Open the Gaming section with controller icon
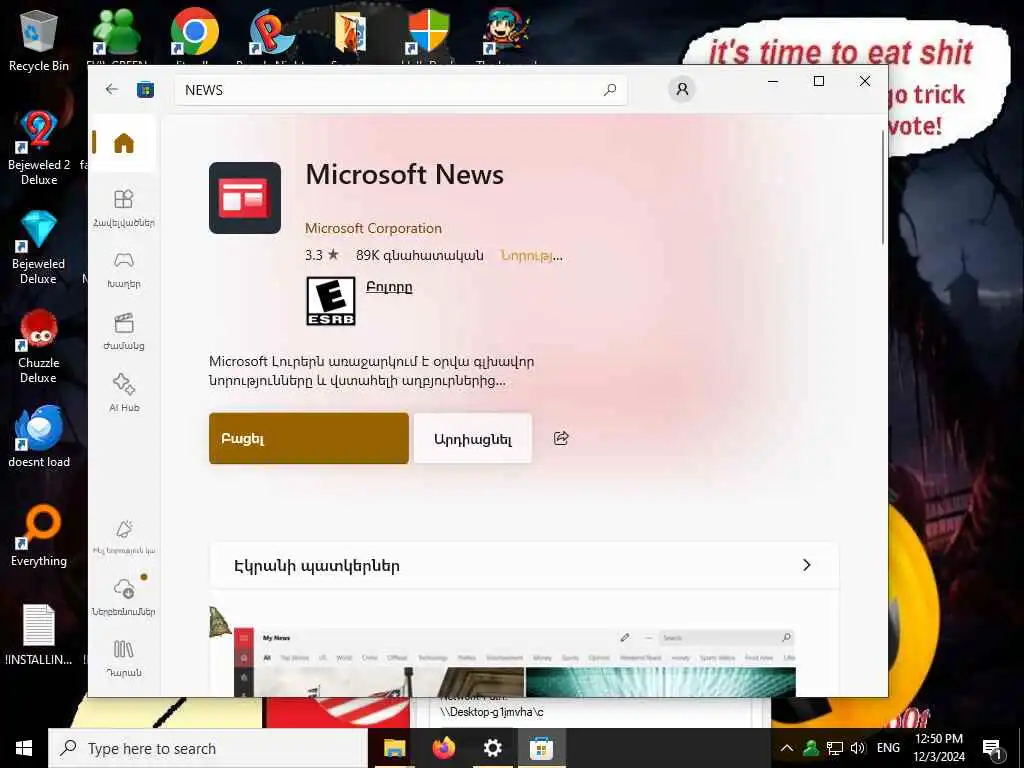 (123, 270)
